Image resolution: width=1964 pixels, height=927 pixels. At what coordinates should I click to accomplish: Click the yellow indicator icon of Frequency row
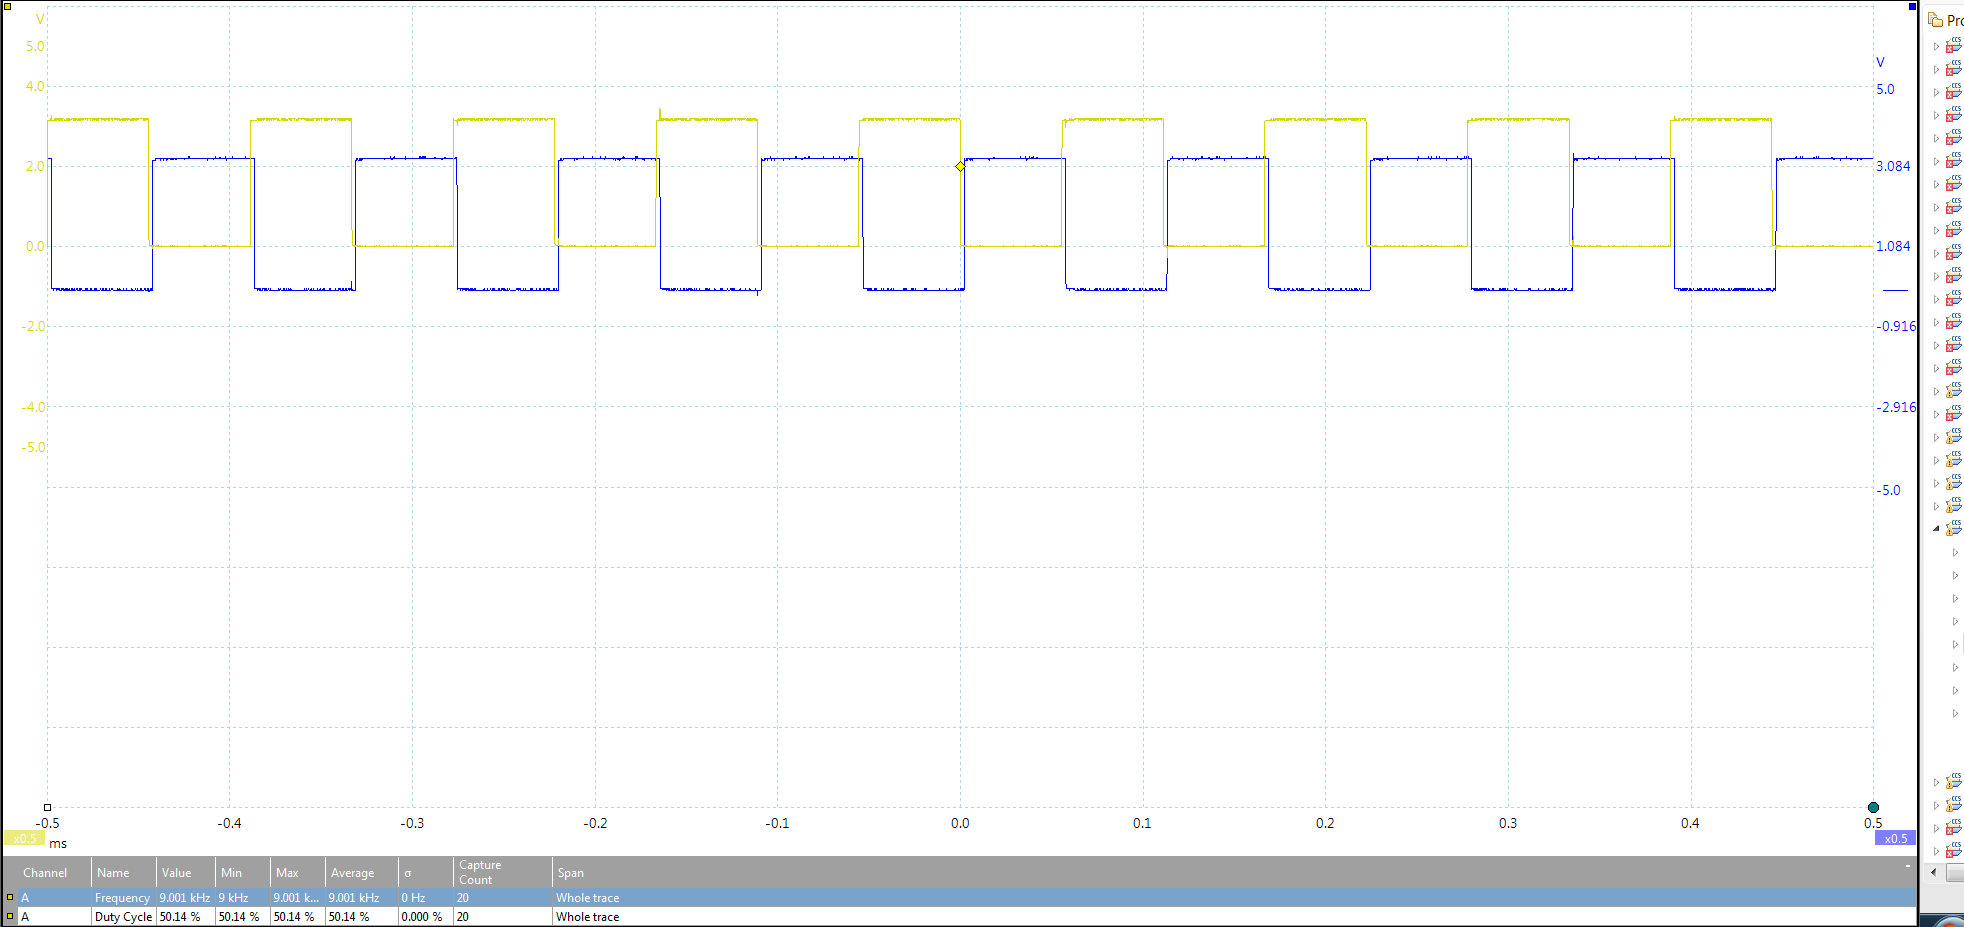pyautogui.click(x=10, y=897)
